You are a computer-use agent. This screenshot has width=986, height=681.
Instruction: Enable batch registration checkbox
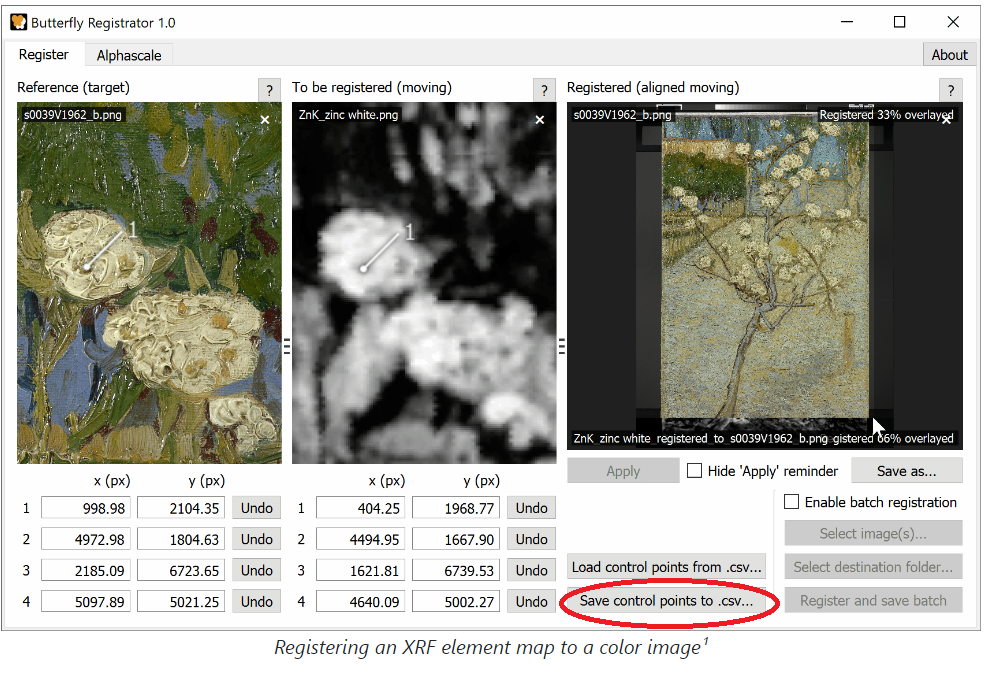(x=792, y=502)
